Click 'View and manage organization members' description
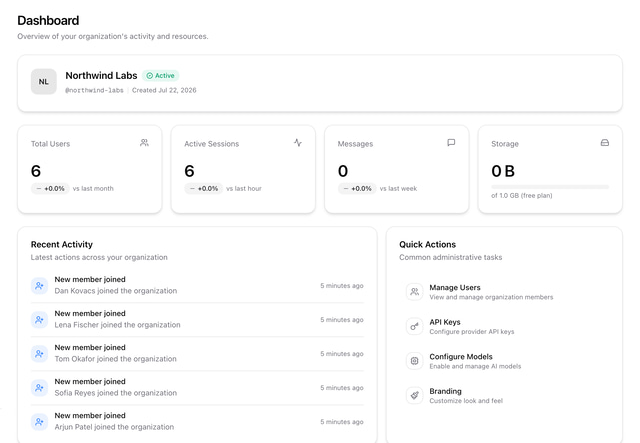The image size is (640, 443). [491, 297]
